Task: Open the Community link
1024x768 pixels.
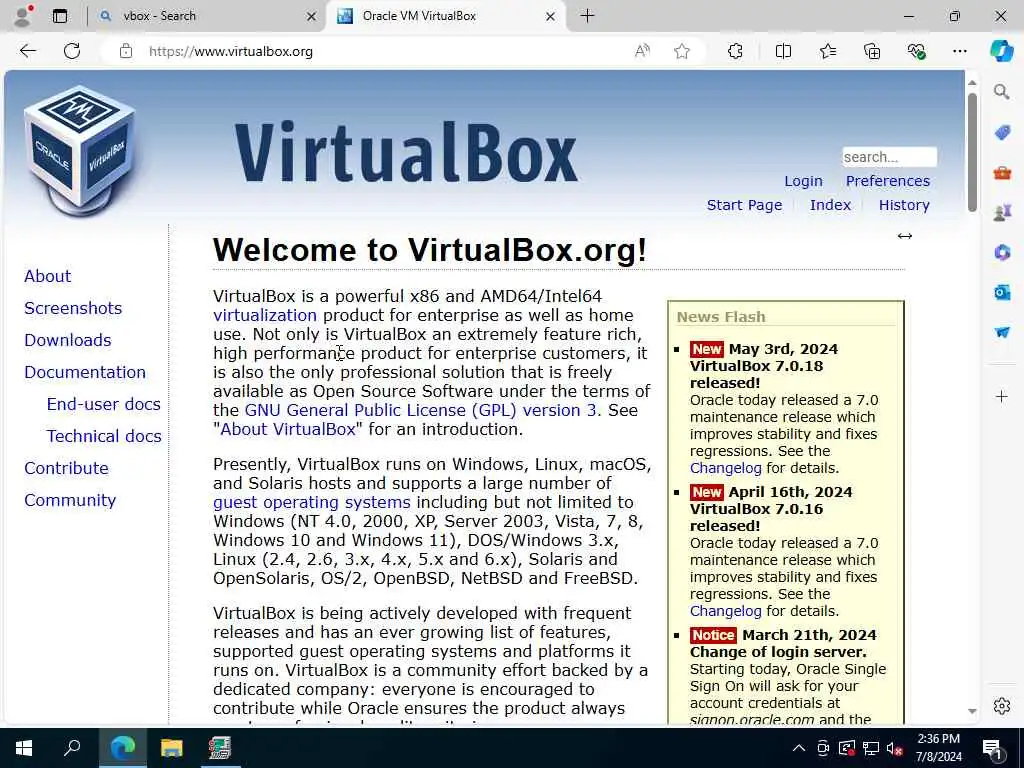Action: point(70,500)
